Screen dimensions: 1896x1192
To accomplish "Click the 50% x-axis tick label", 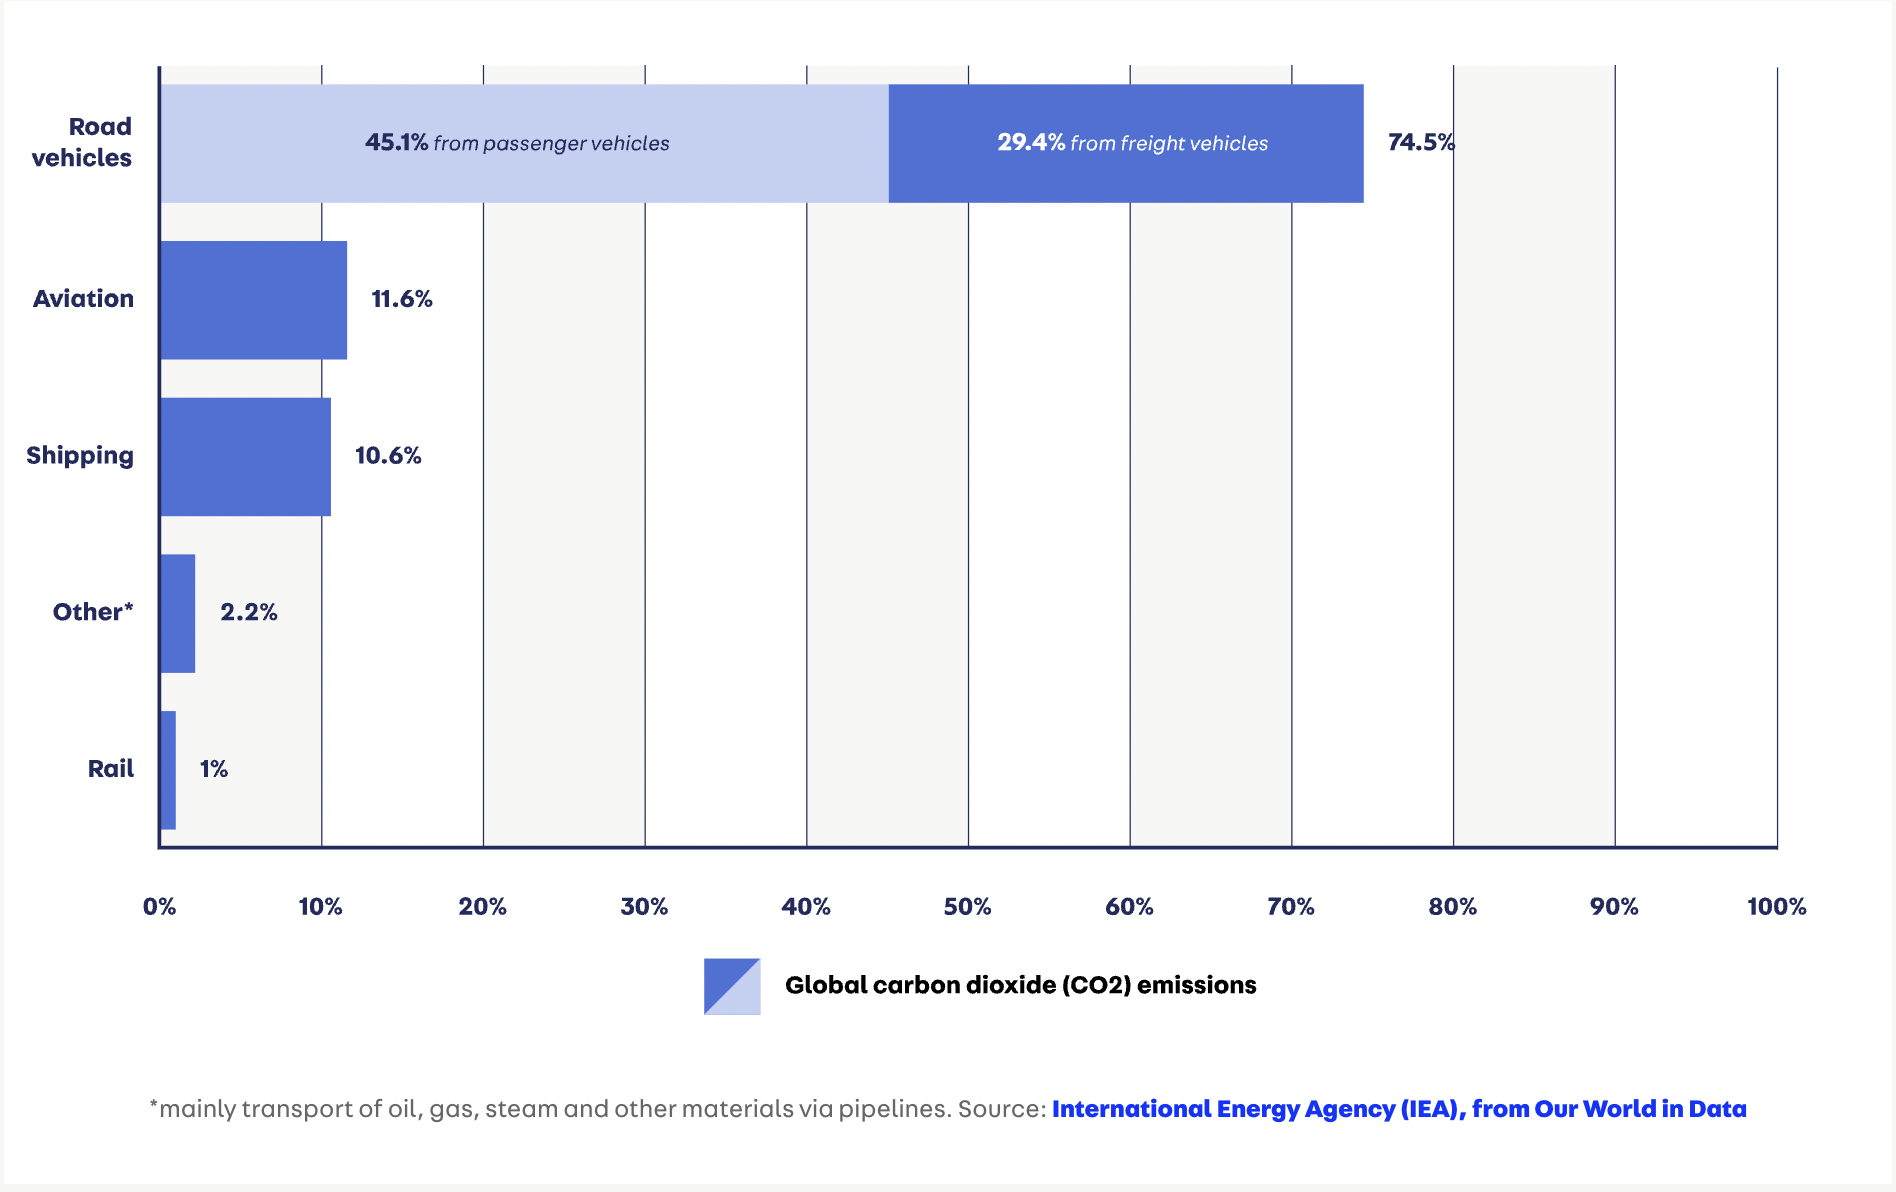I will pyautogui.click(x=967, y=907).
